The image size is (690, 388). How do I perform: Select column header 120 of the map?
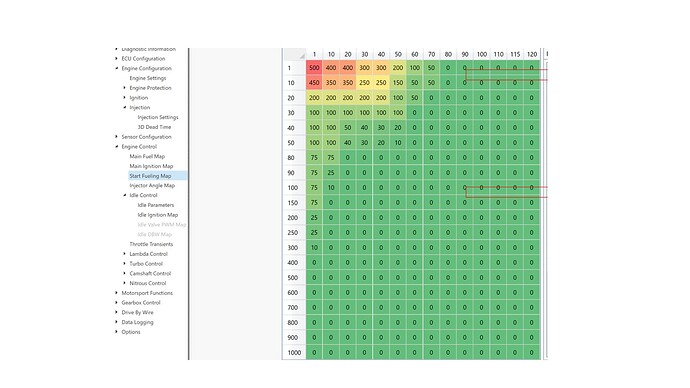[x=532, y=54]
